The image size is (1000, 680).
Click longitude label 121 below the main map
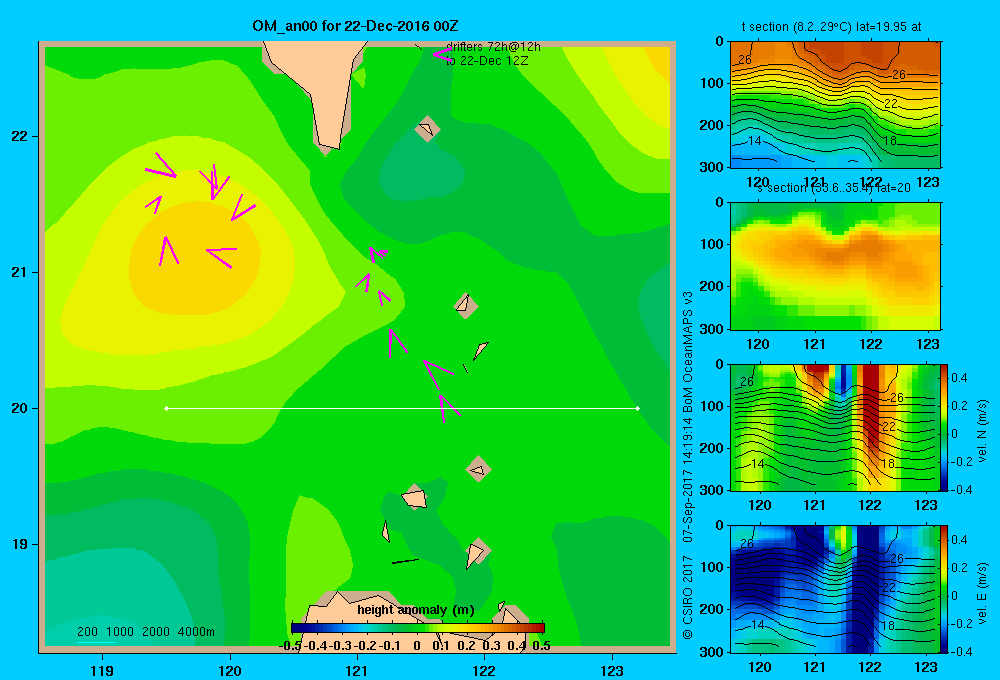[357, 670]
